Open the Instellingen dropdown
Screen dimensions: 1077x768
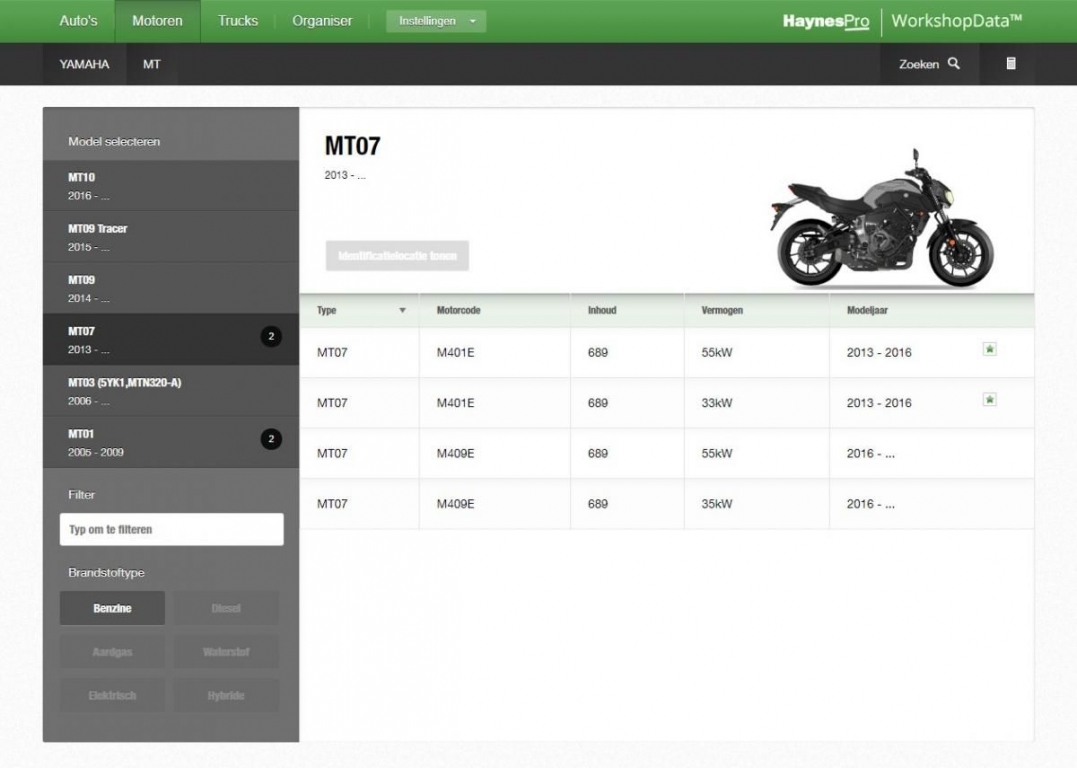436,21
